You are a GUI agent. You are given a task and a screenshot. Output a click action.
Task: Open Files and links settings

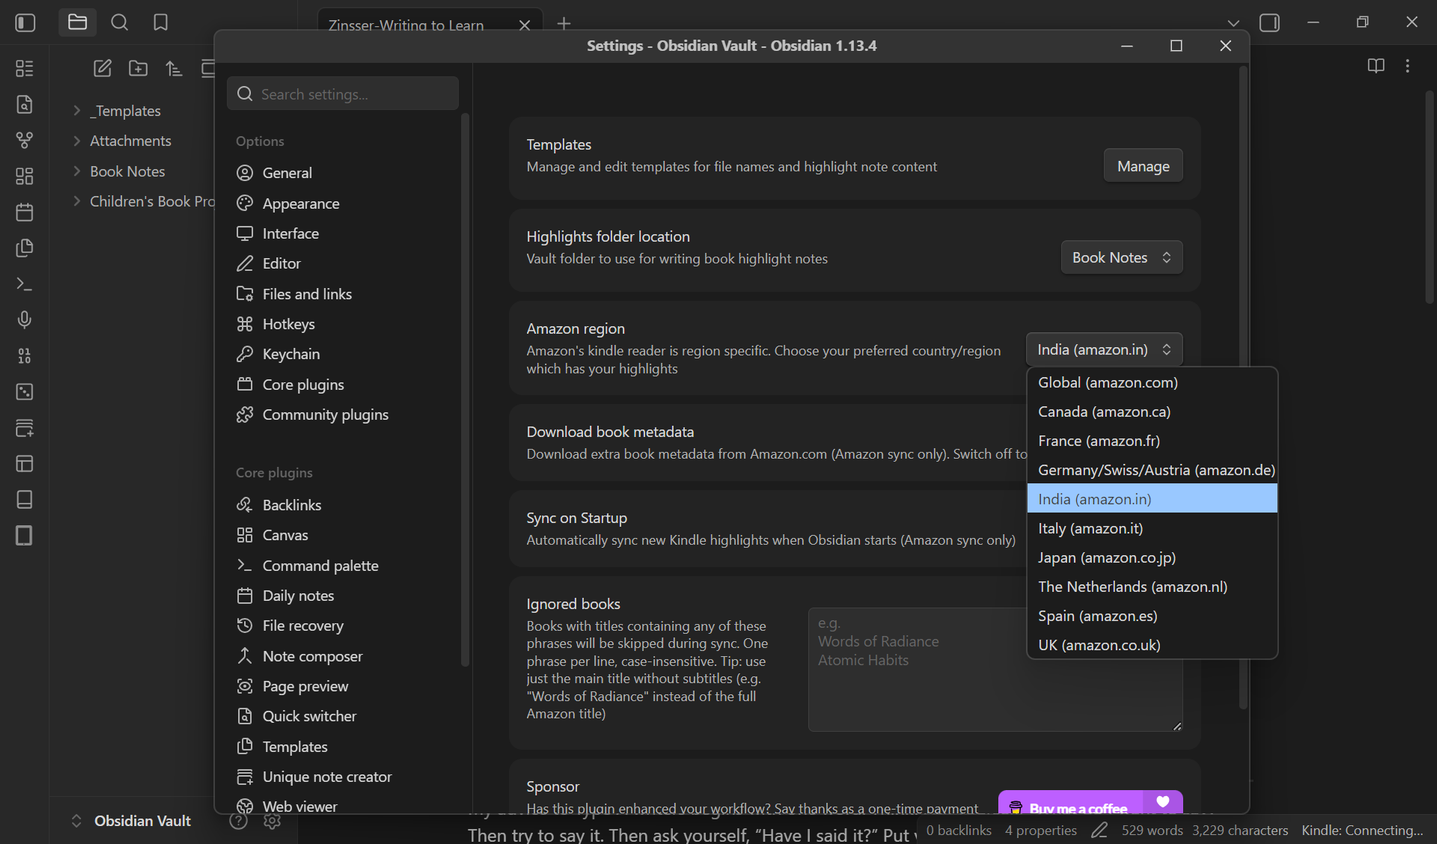tap(343, 294)
